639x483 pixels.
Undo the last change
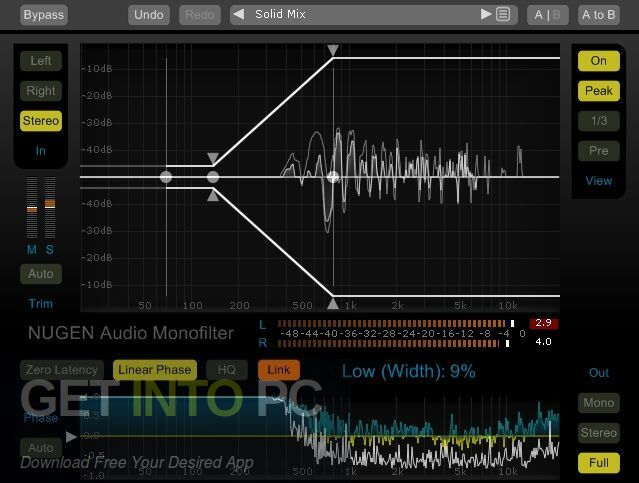(x=149, y=15)
